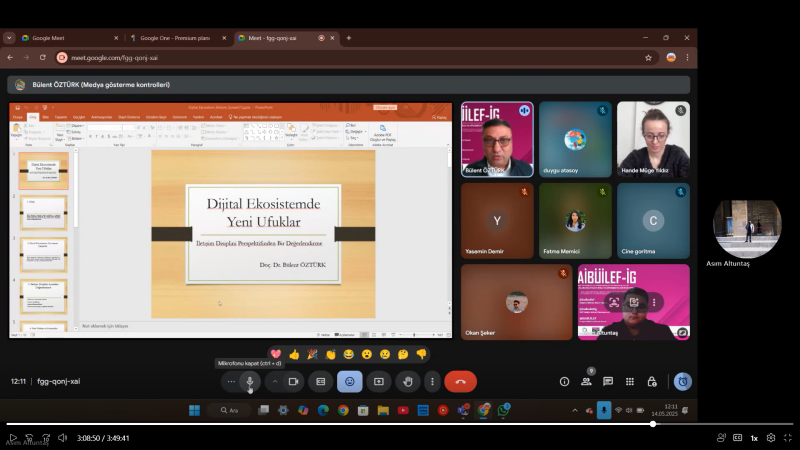Show hidden system tray icons chevron
Viewport: 800px width, 450px height.
point(575,410)
